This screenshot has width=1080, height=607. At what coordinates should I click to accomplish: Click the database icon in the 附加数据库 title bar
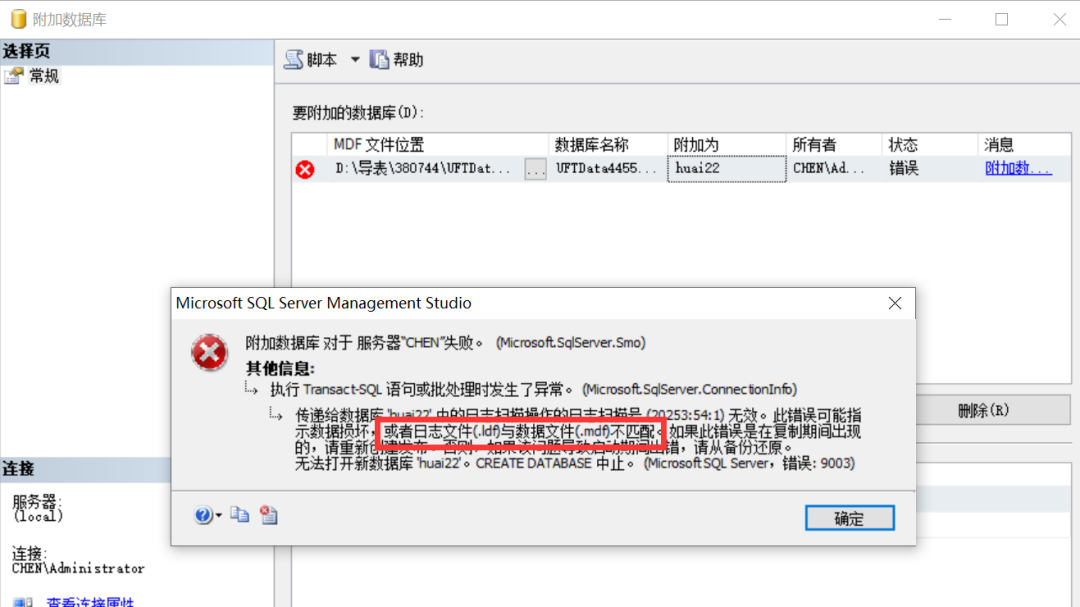pos(19,19)
